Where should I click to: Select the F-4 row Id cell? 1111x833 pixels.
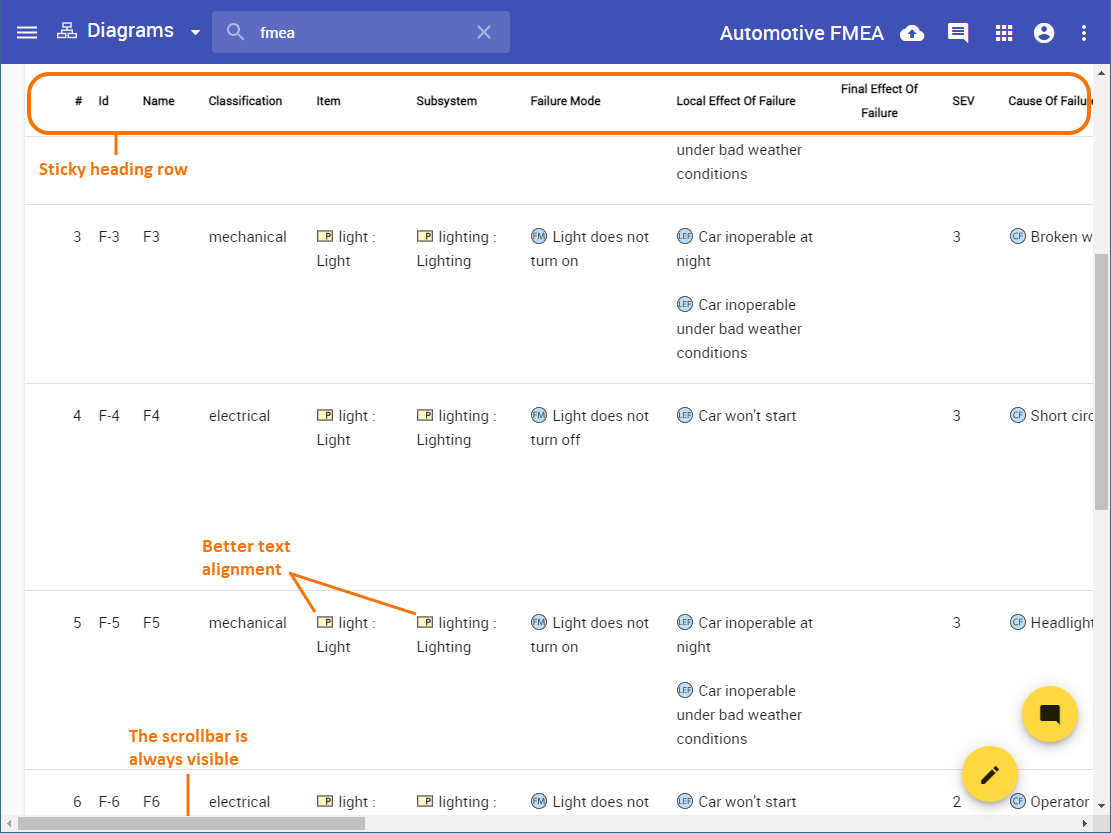coord(109,416)
